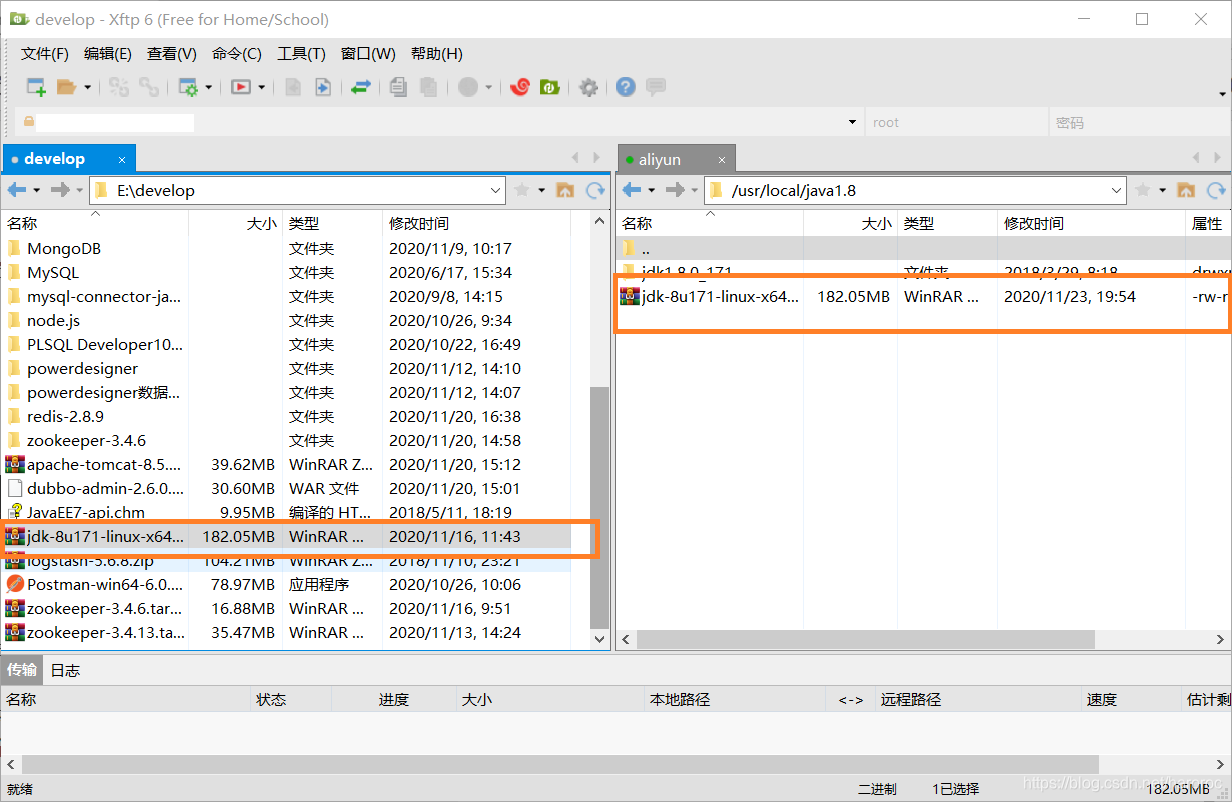Viewport: 1232px width, 802px height.
Task: Refresh the local develop pane
Action: coord(595,190)
